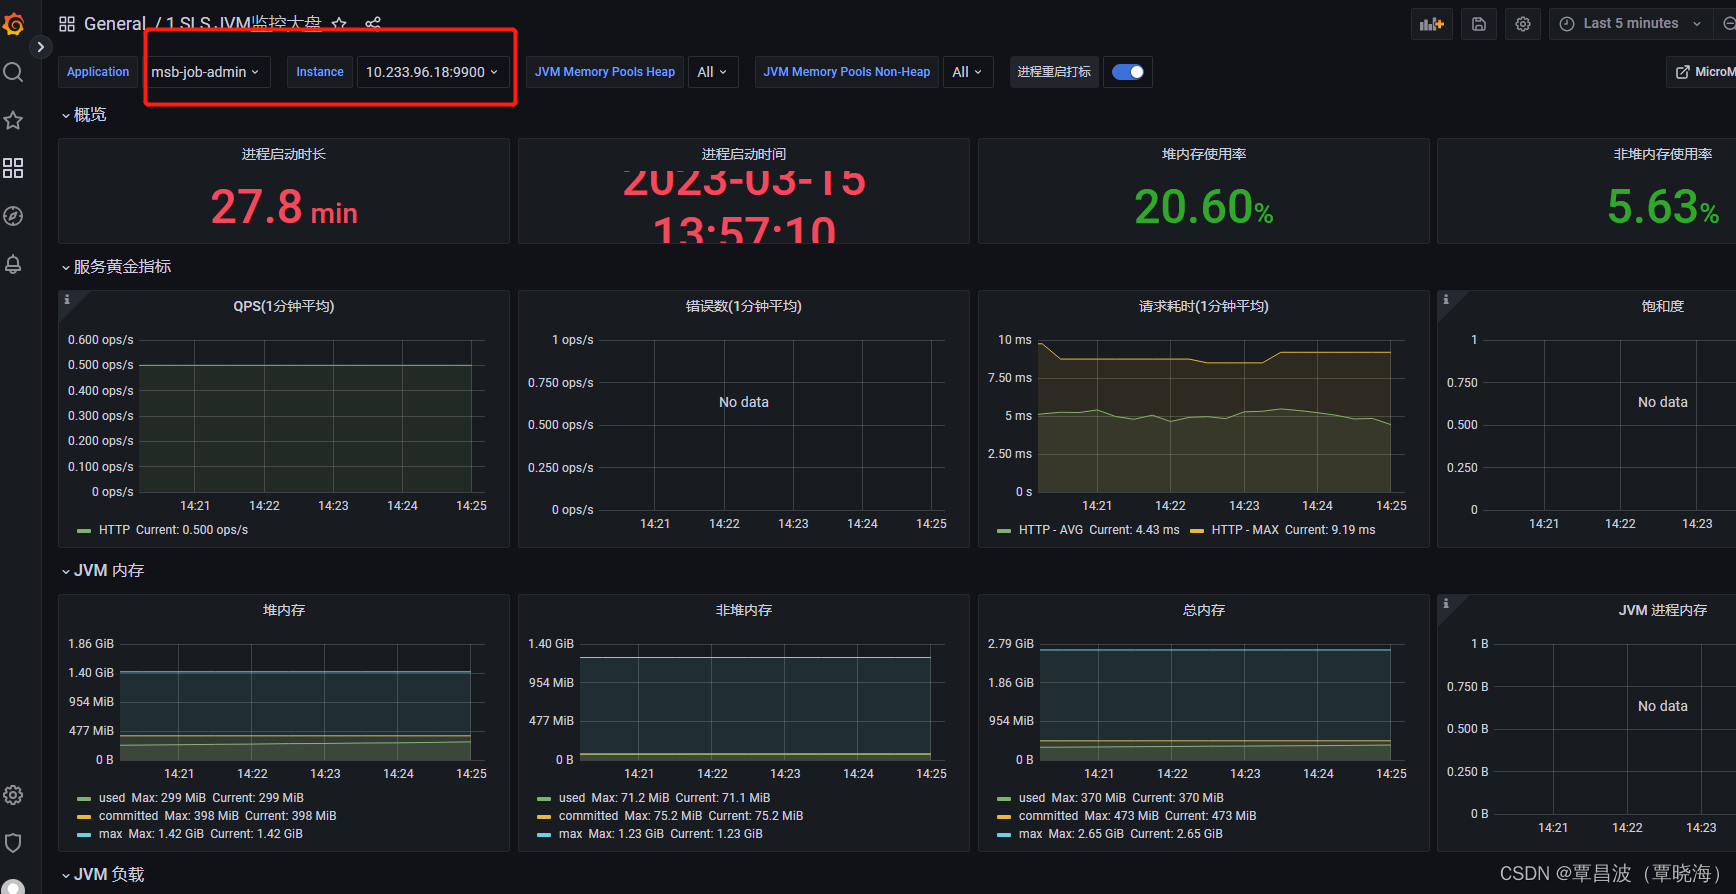Click the user avatar in sidebar
Screen dimensions: 1736x894
[x=13, y=887]
